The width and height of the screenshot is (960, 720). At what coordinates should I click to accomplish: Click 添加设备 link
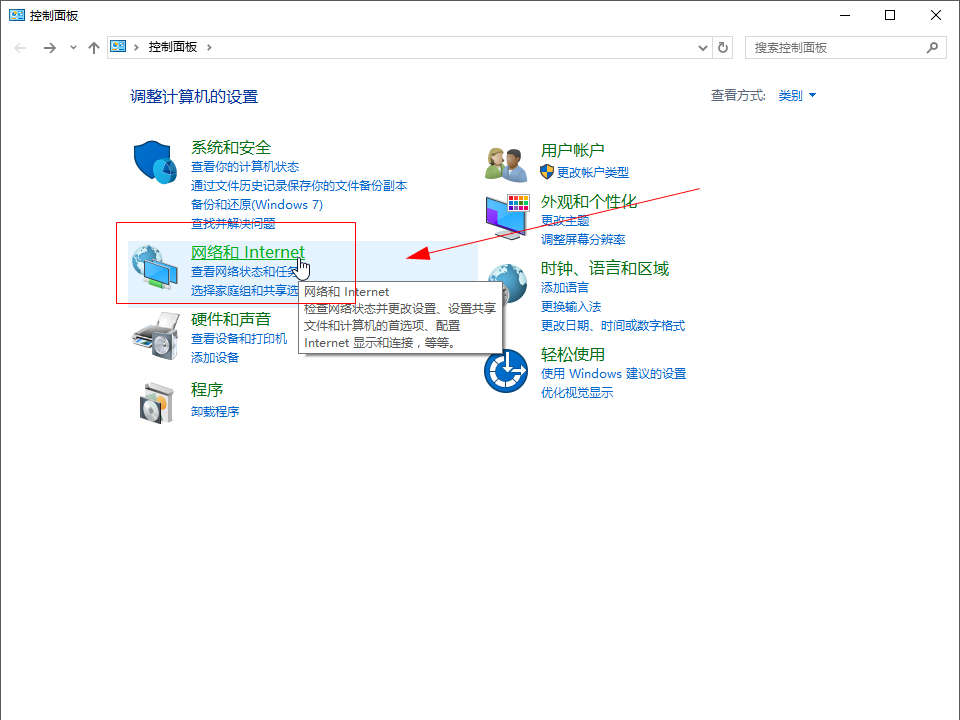click(x=215, y=358)
